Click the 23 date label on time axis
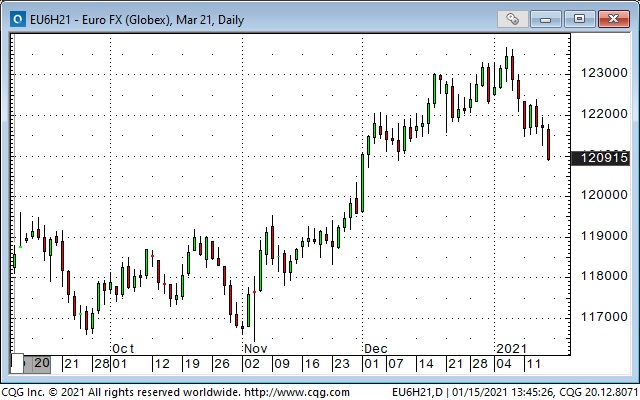Image resolution: width=640 pixels, height=400 pixels. [342, 364]
